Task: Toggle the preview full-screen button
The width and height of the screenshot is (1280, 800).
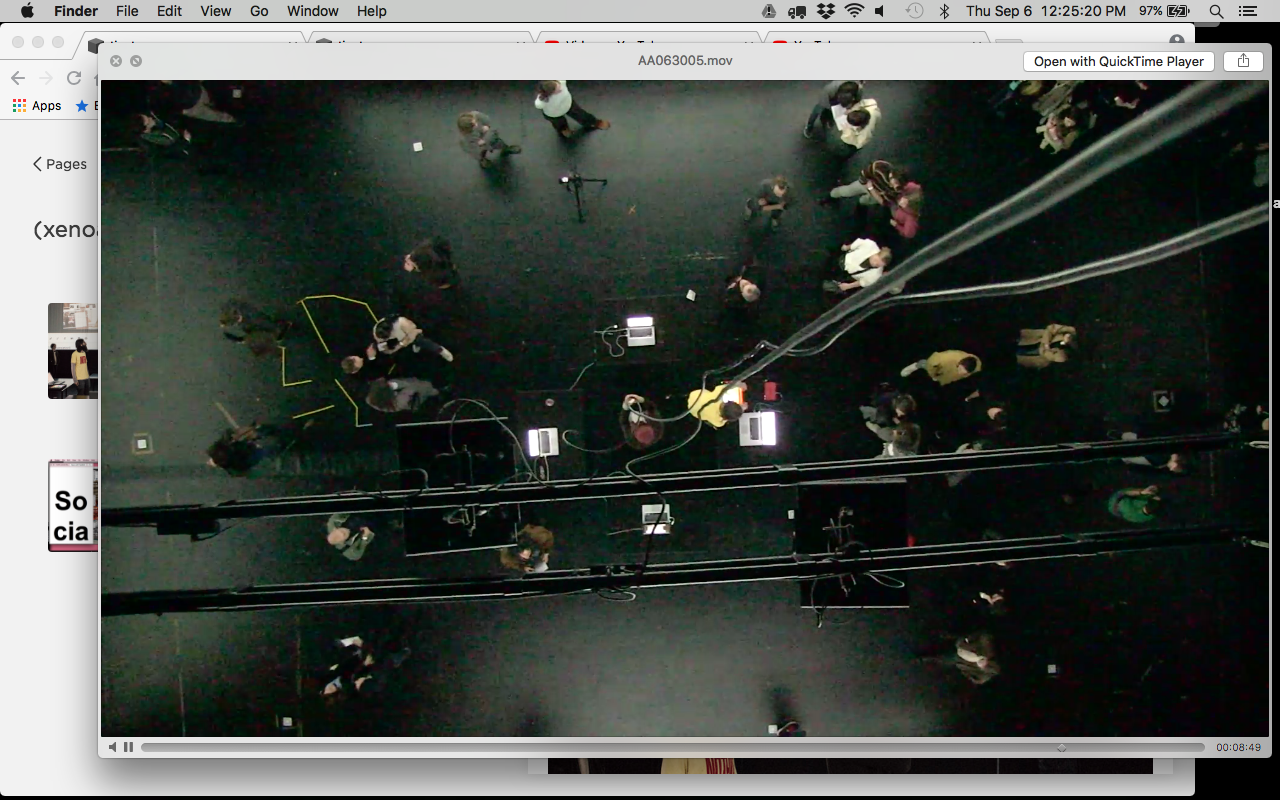Action: 136,61
